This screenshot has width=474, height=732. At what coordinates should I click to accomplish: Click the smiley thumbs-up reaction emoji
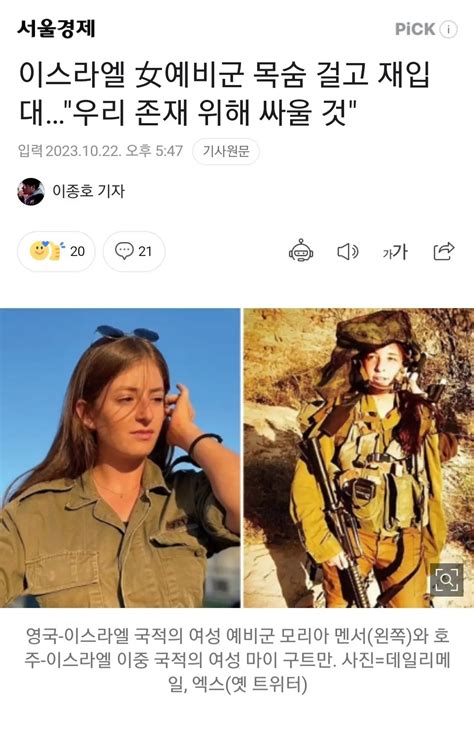click(x=46, y=251)
